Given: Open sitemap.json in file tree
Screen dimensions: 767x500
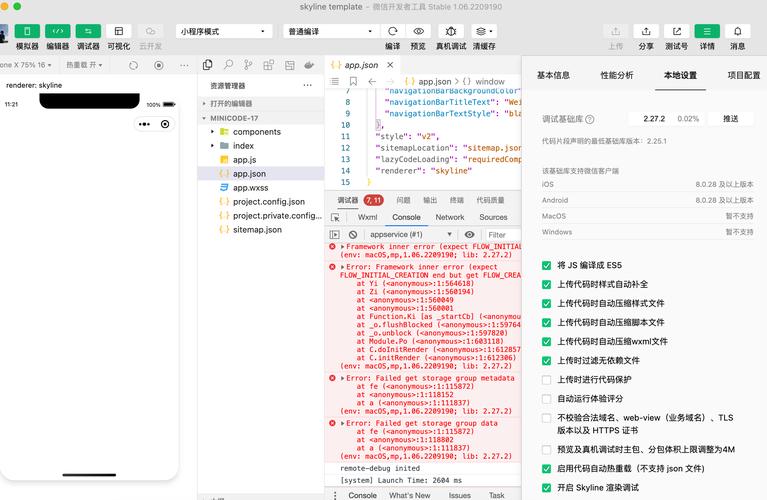Looking at the screenshot, I should click(x=257, y=229).
